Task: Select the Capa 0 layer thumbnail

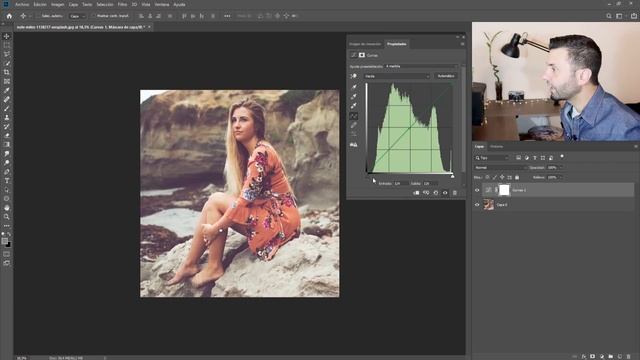Action: pos(489,205)
